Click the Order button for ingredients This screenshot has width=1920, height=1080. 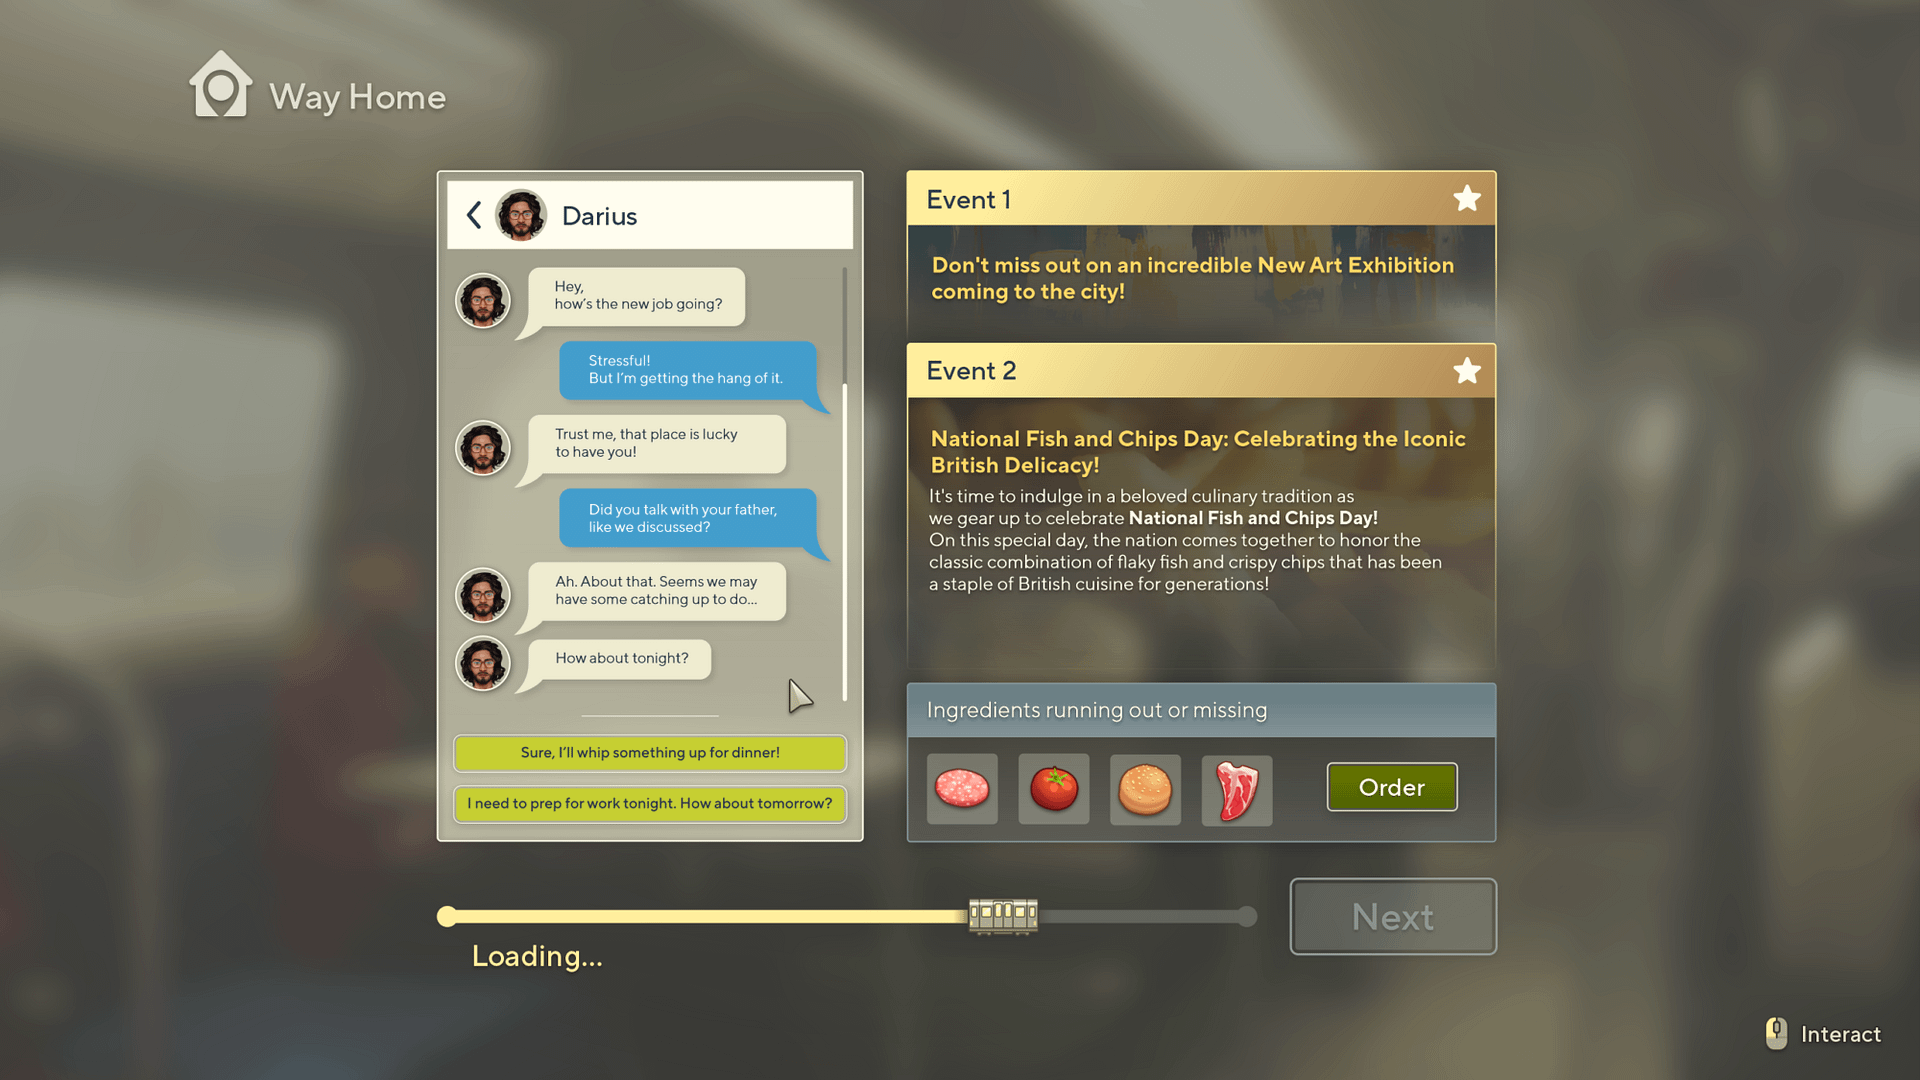point(1391,787)
